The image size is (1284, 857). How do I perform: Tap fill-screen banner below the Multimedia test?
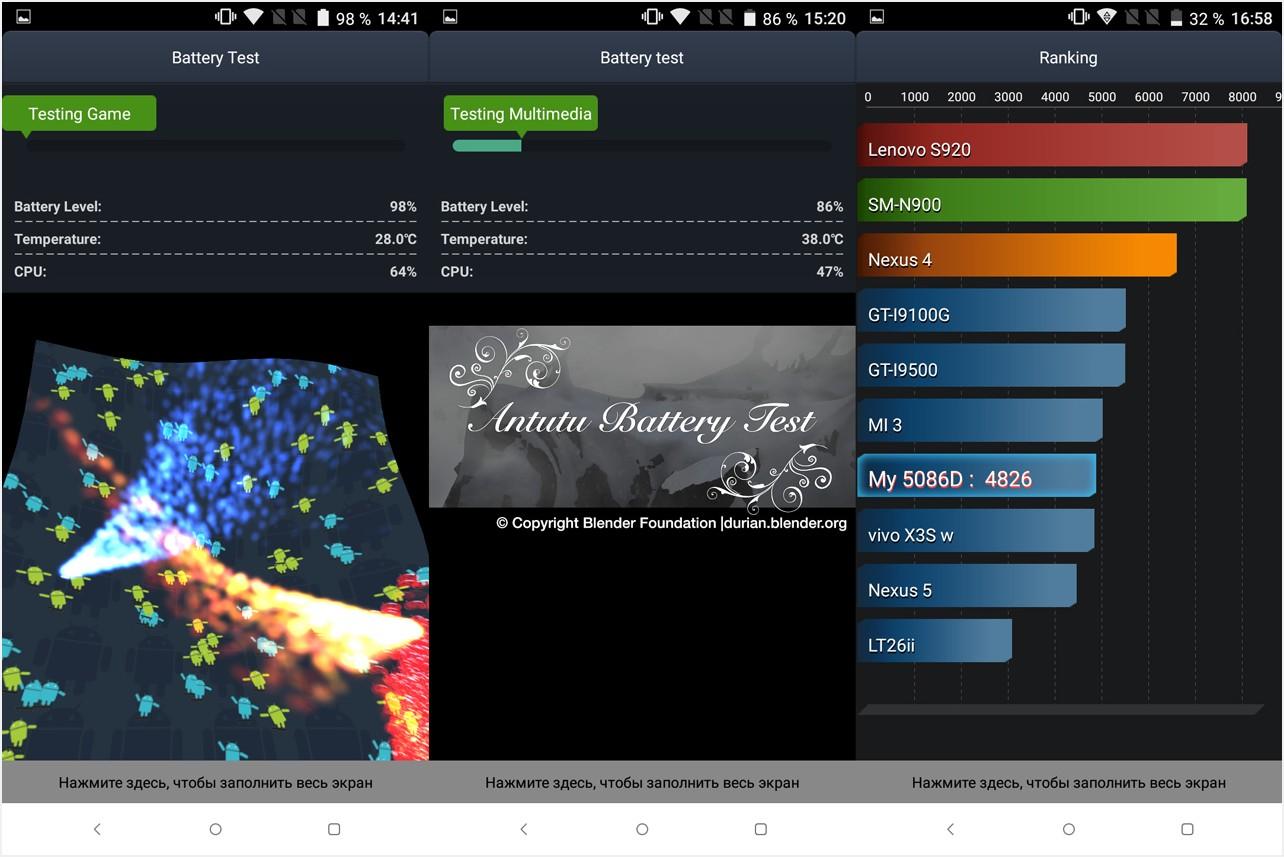click(x=642, y=782)
